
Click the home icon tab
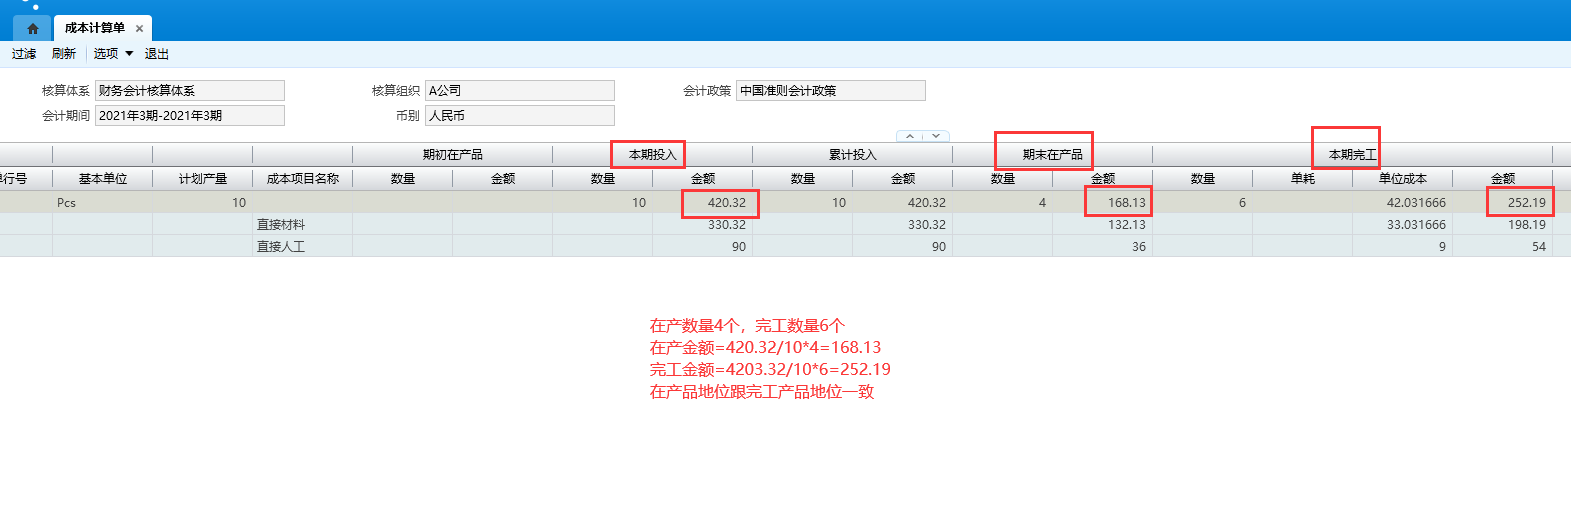coord(32,28)
